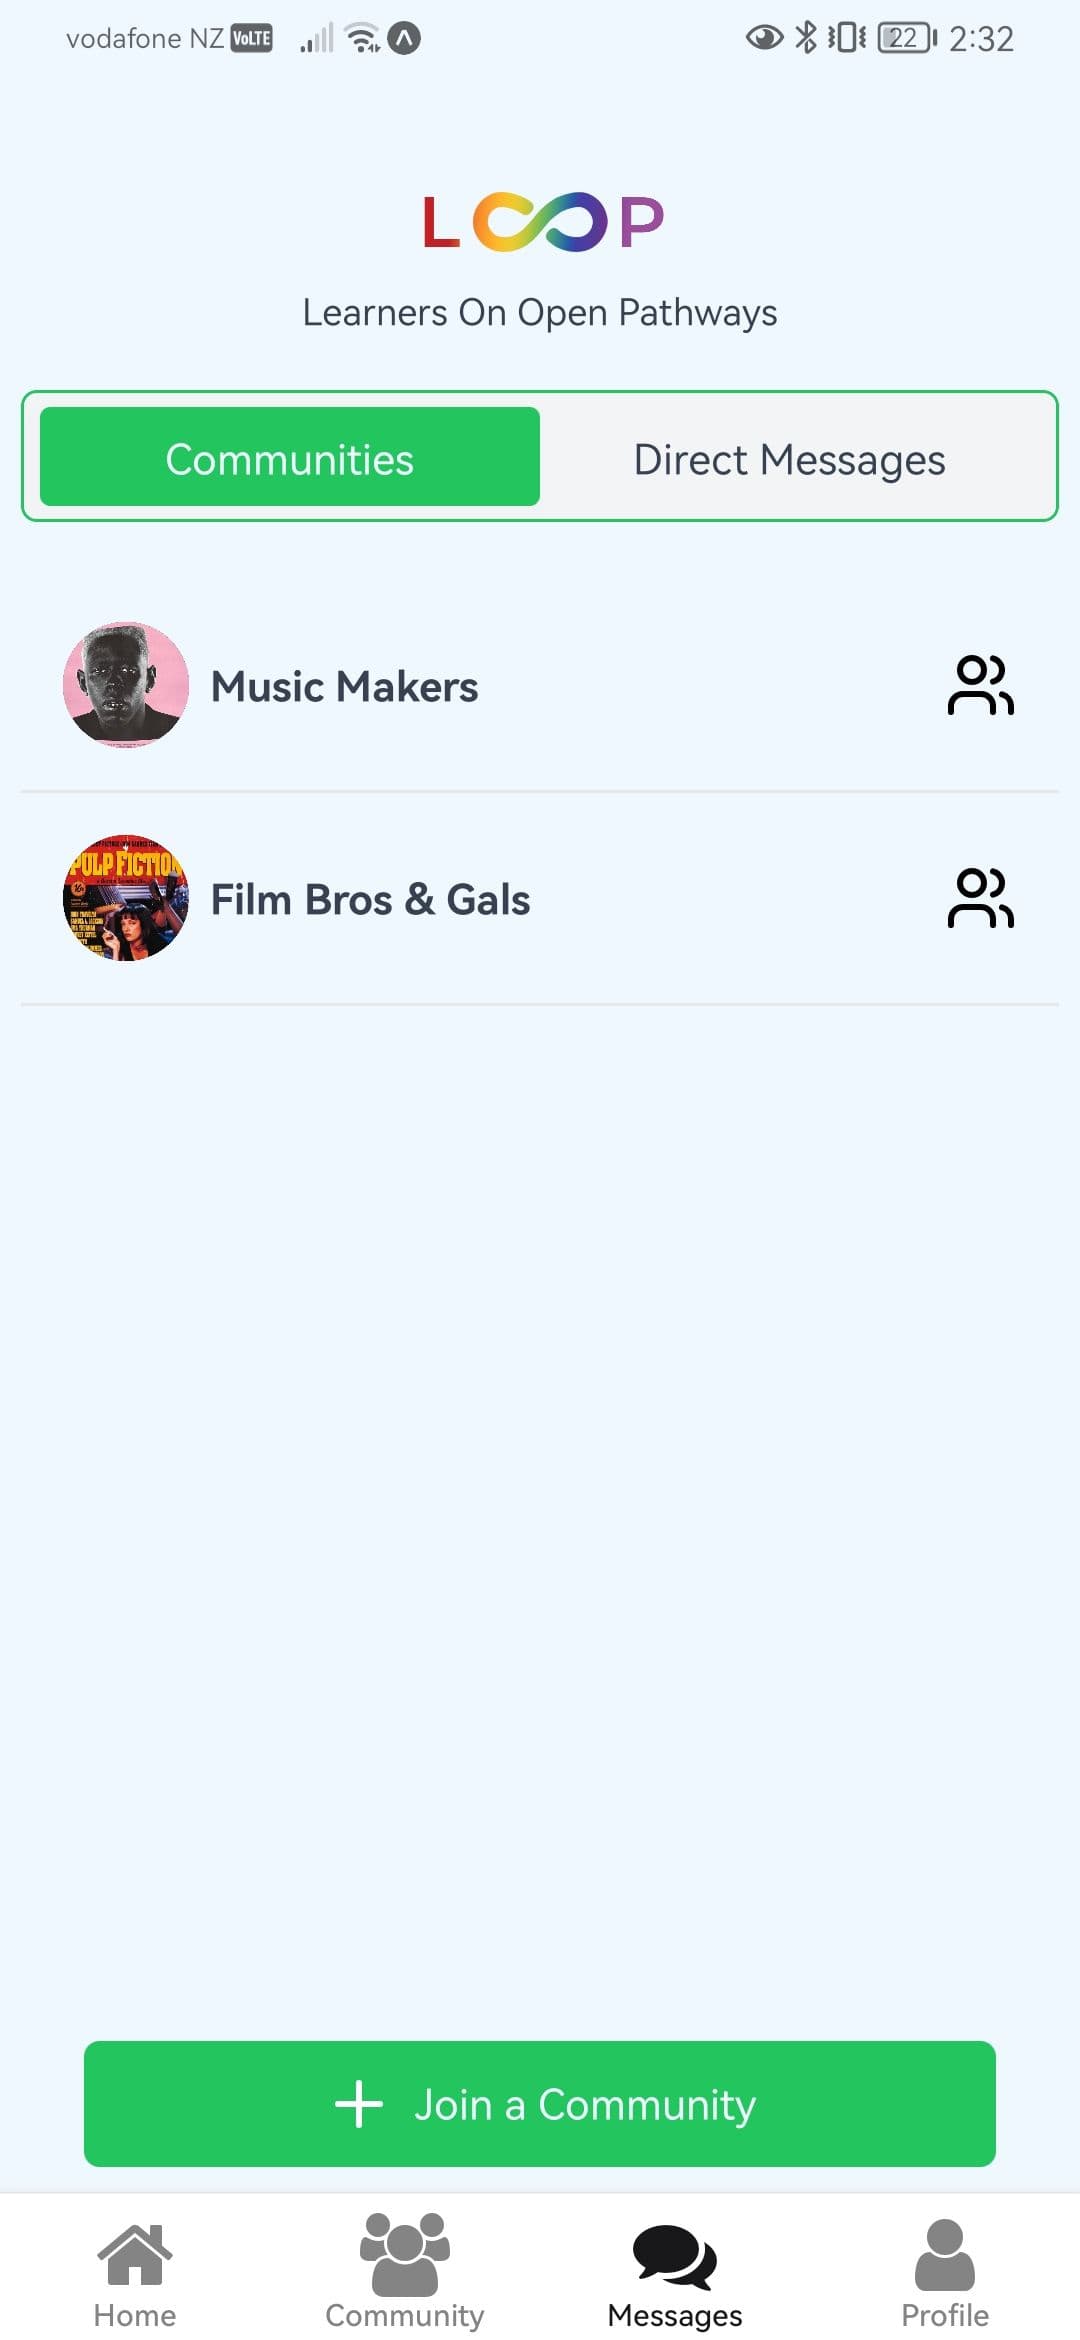Tap the Messages chat bubbles icon
Image resolution: width=1080 pixels, height=2340 pixels.
point(675,2256)
